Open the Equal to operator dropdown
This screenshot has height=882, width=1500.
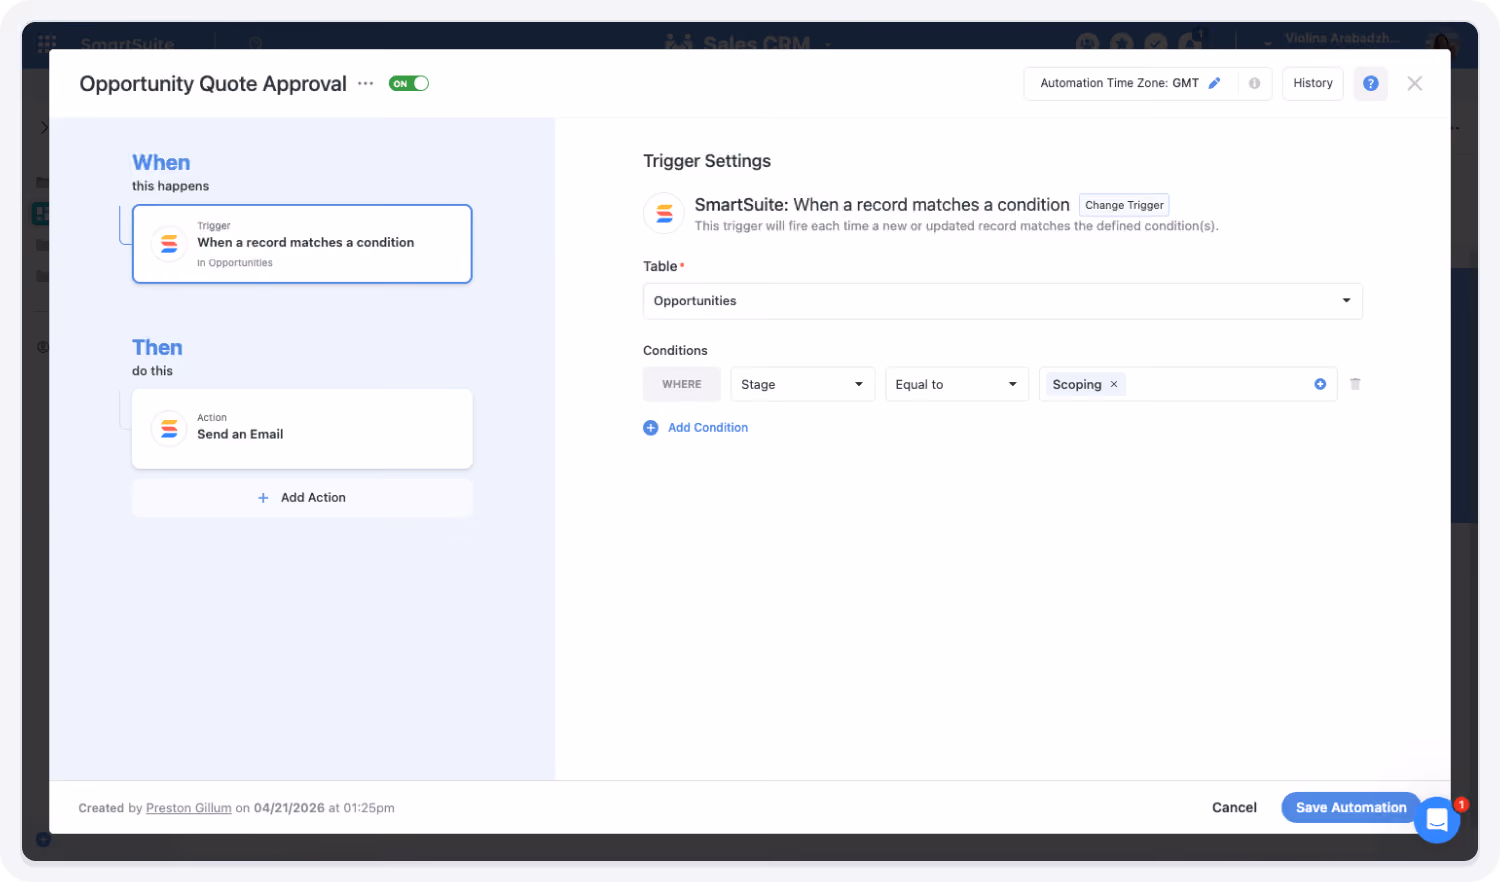[957, 384]
